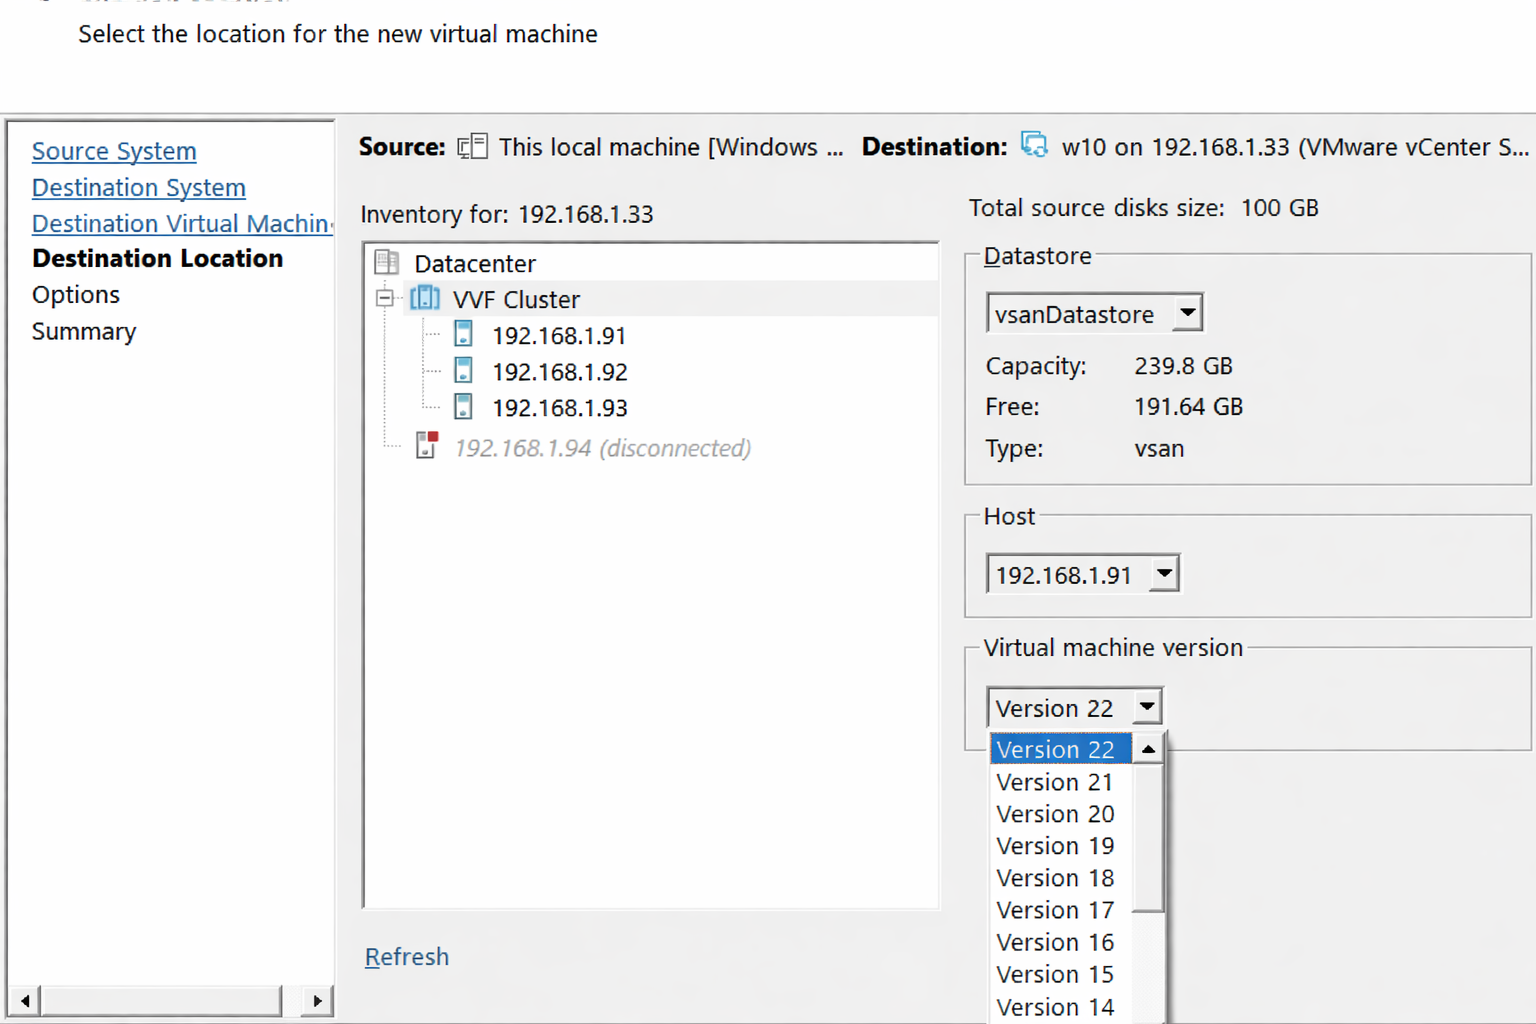Click the host icon beside 192.168.1.92

[463, 371]
